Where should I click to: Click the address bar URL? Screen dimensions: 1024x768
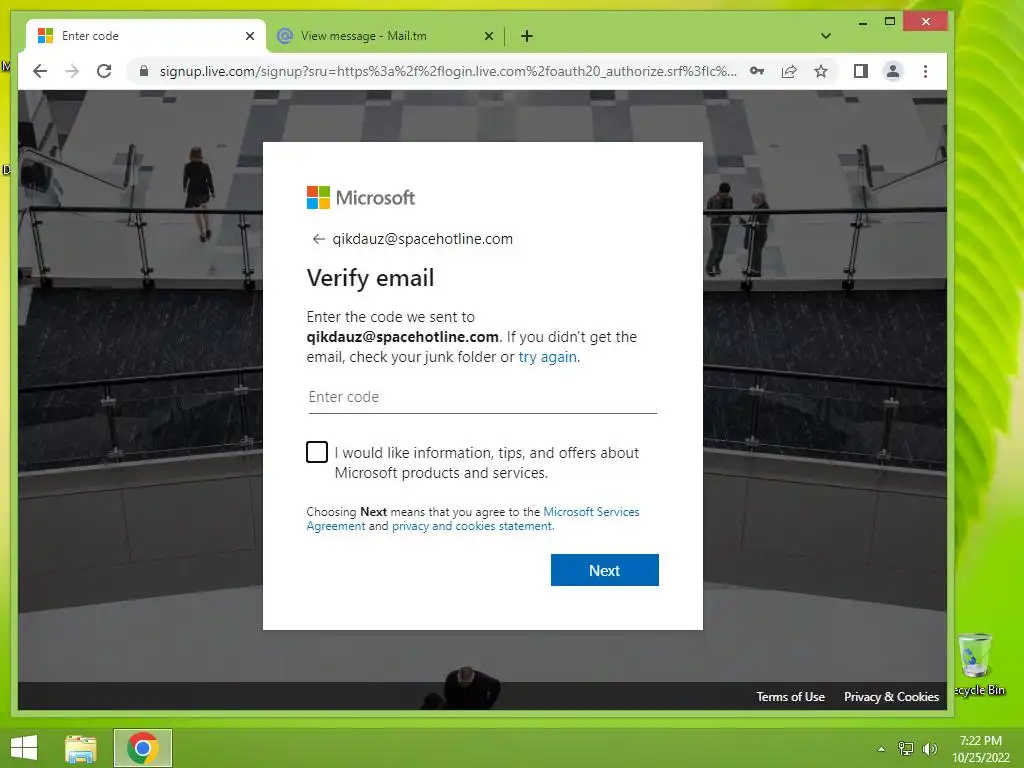coord(448,71)
